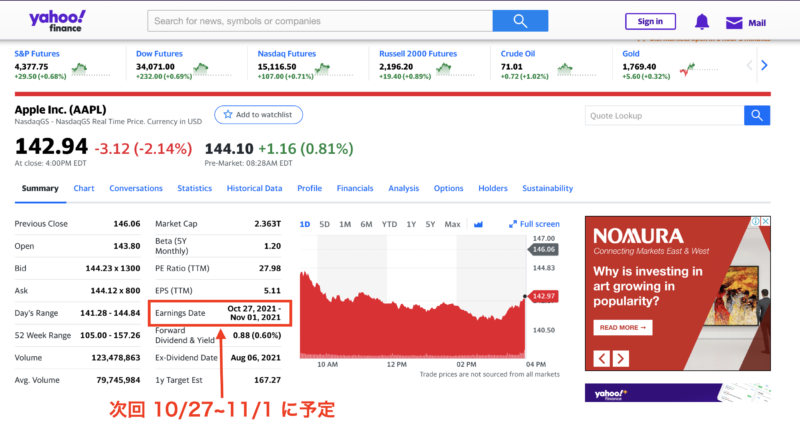
Task: Click the star icon on Add to watchlist
Action: coord(228,114)
